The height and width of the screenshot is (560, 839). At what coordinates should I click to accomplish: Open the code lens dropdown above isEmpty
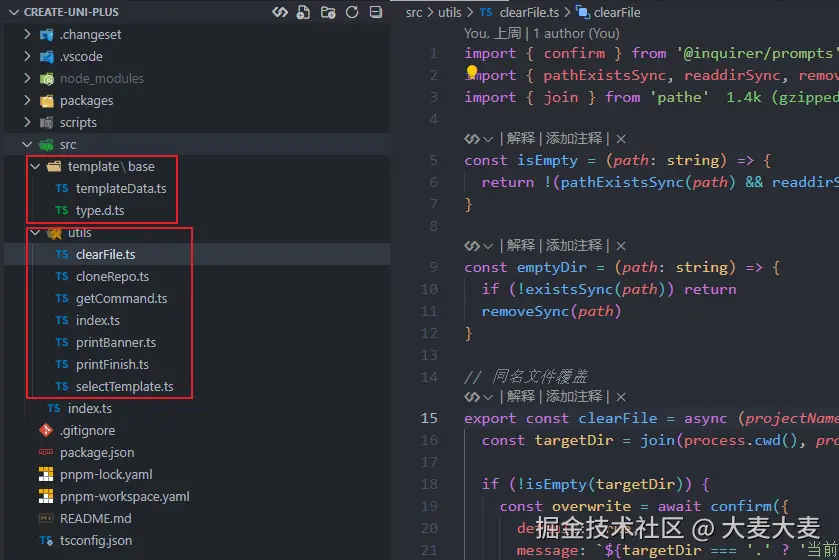pyautogui.click(x=487, y=140)
